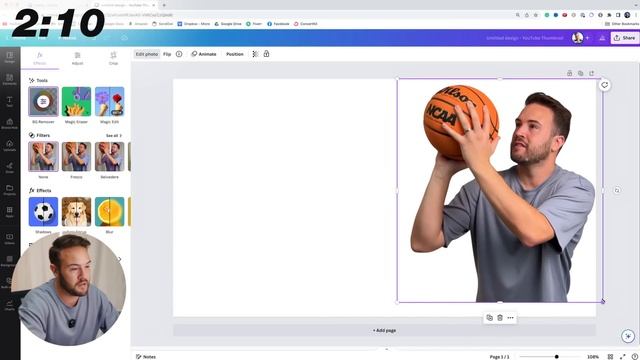Viewport: 640px width, 360px height.
Task: Click the Flip button
Action: pos(167,54)
